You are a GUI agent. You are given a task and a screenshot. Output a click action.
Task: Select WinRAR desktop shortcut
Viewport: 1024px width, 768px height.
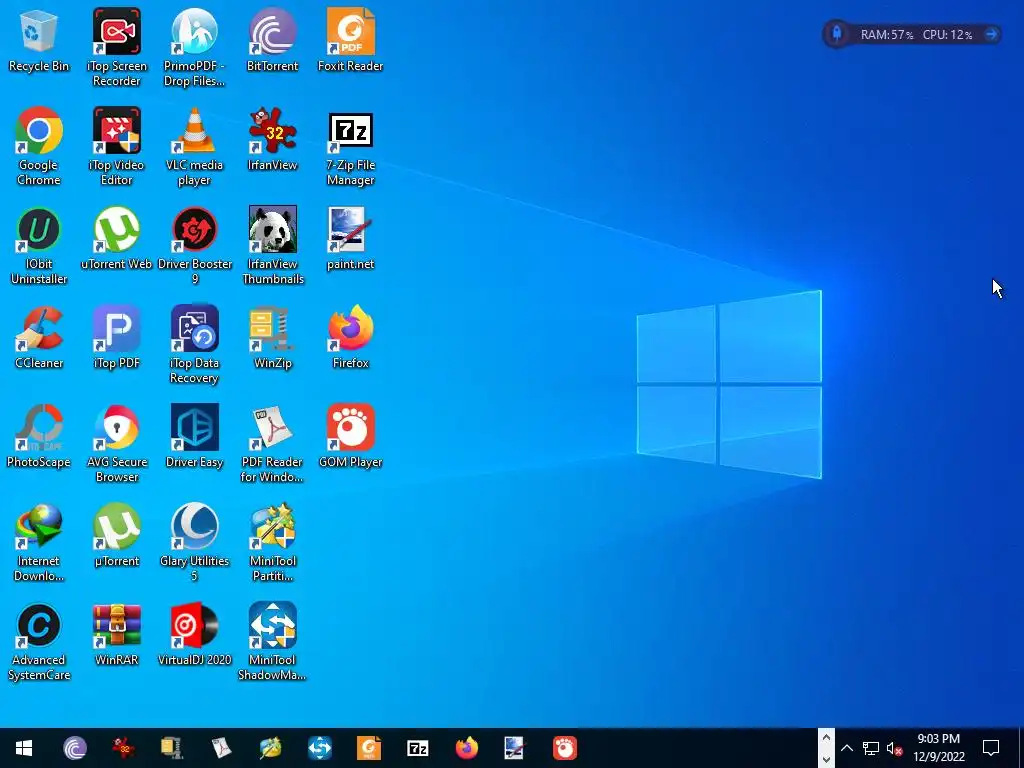[x=116, y=635]
